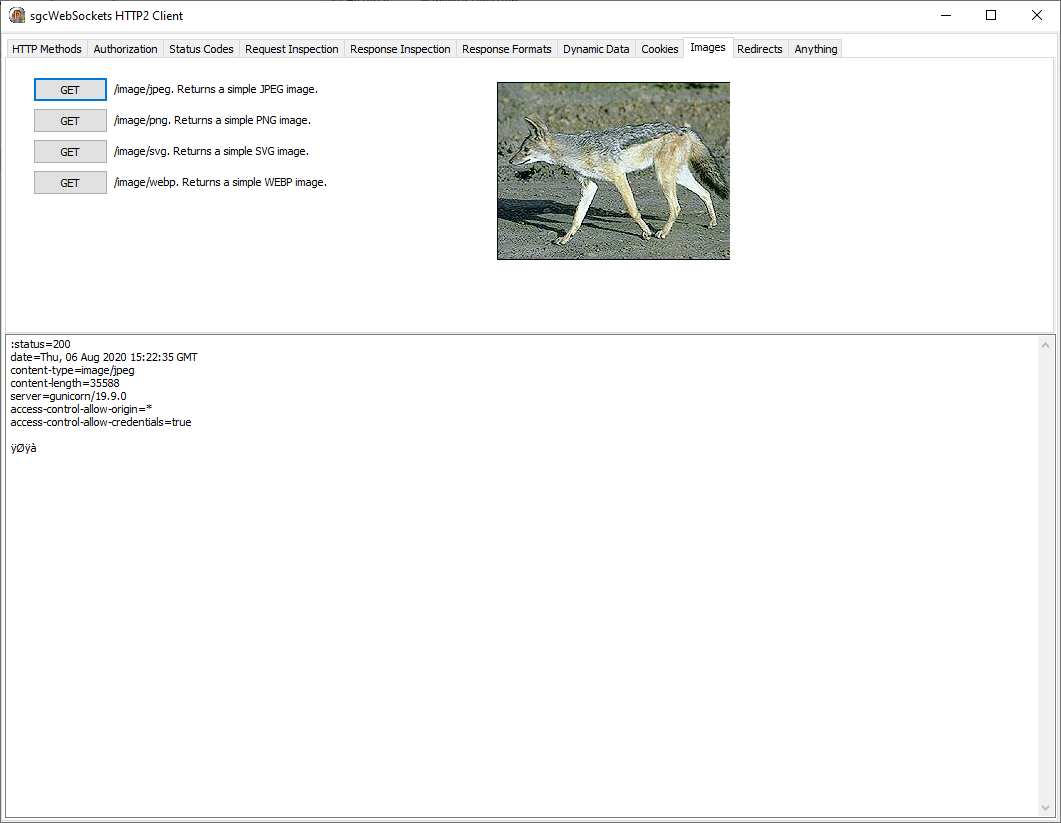Open the Request Inspection tab
The height and width of the screenshot is (823, 1061).
(292, 49)
